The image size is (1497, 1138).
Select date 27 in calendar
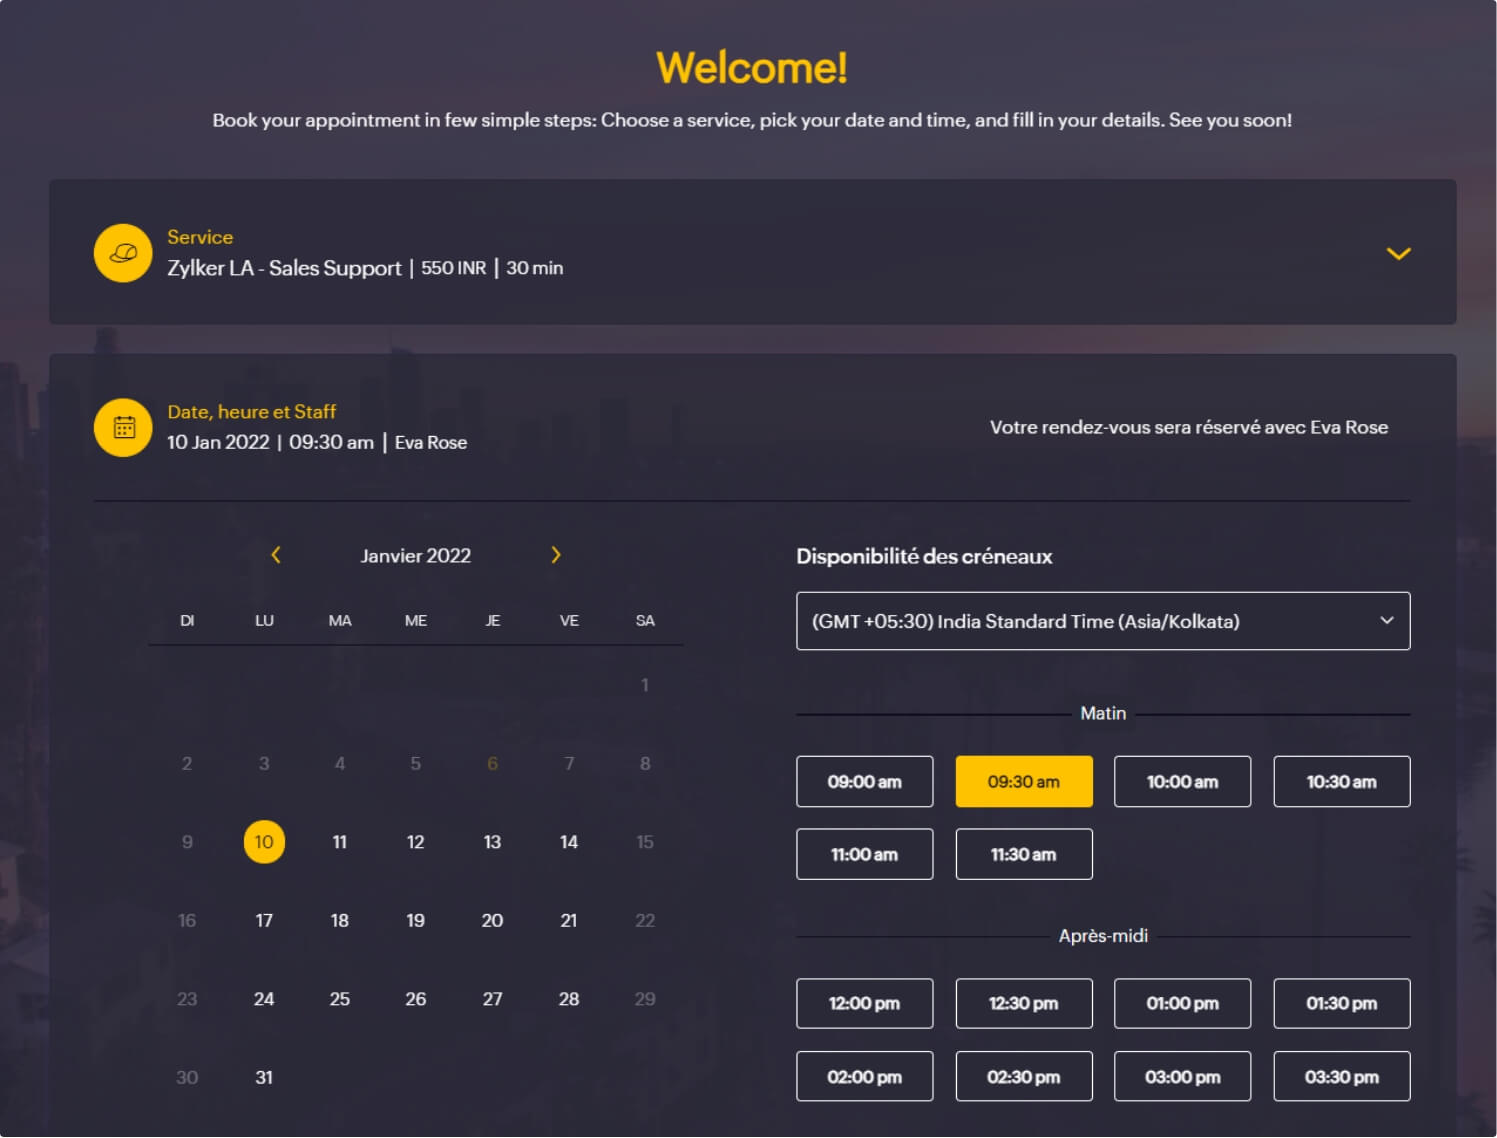tap(492, 999)
